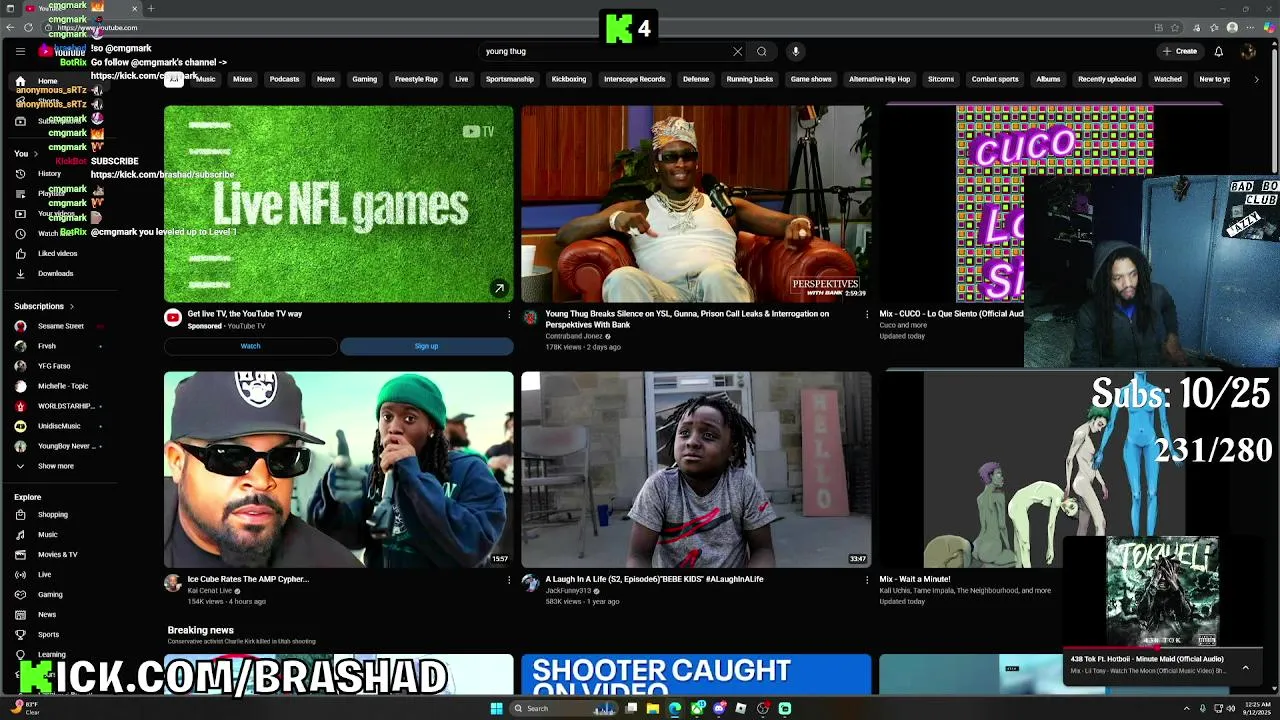Start voice search with the microphone
This screenshot has height=720, width=1280.
(x=796, y=51)
